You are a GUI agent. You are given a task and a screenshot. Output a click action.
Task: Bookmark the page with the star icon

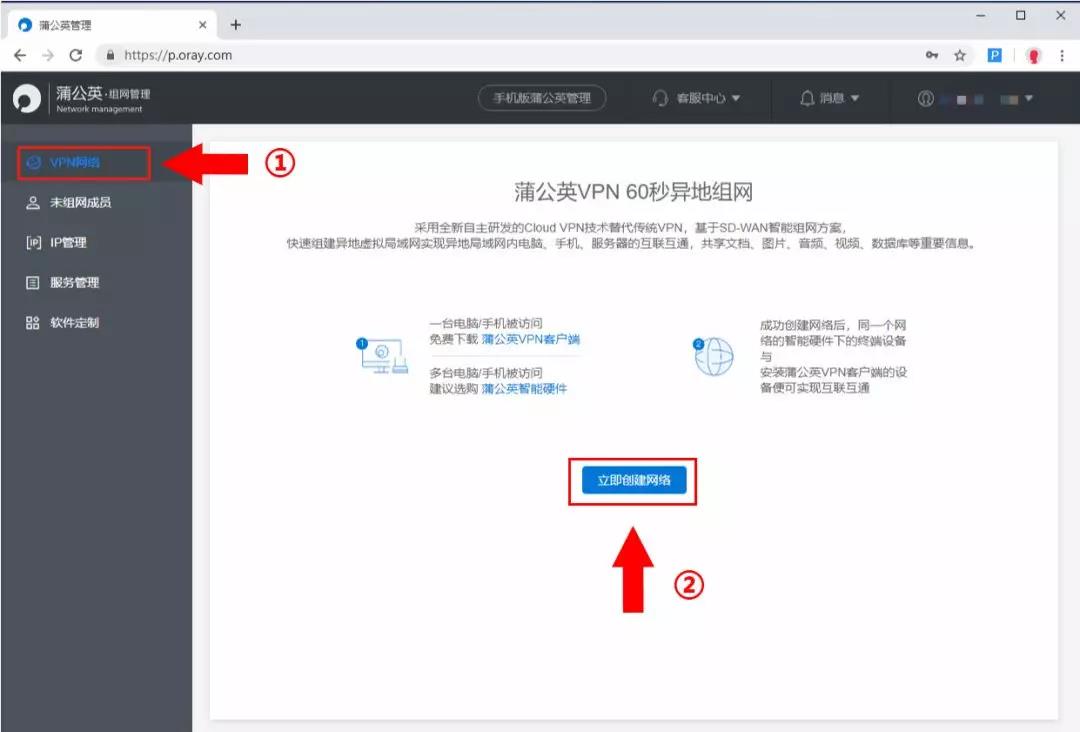click(958, 56)
